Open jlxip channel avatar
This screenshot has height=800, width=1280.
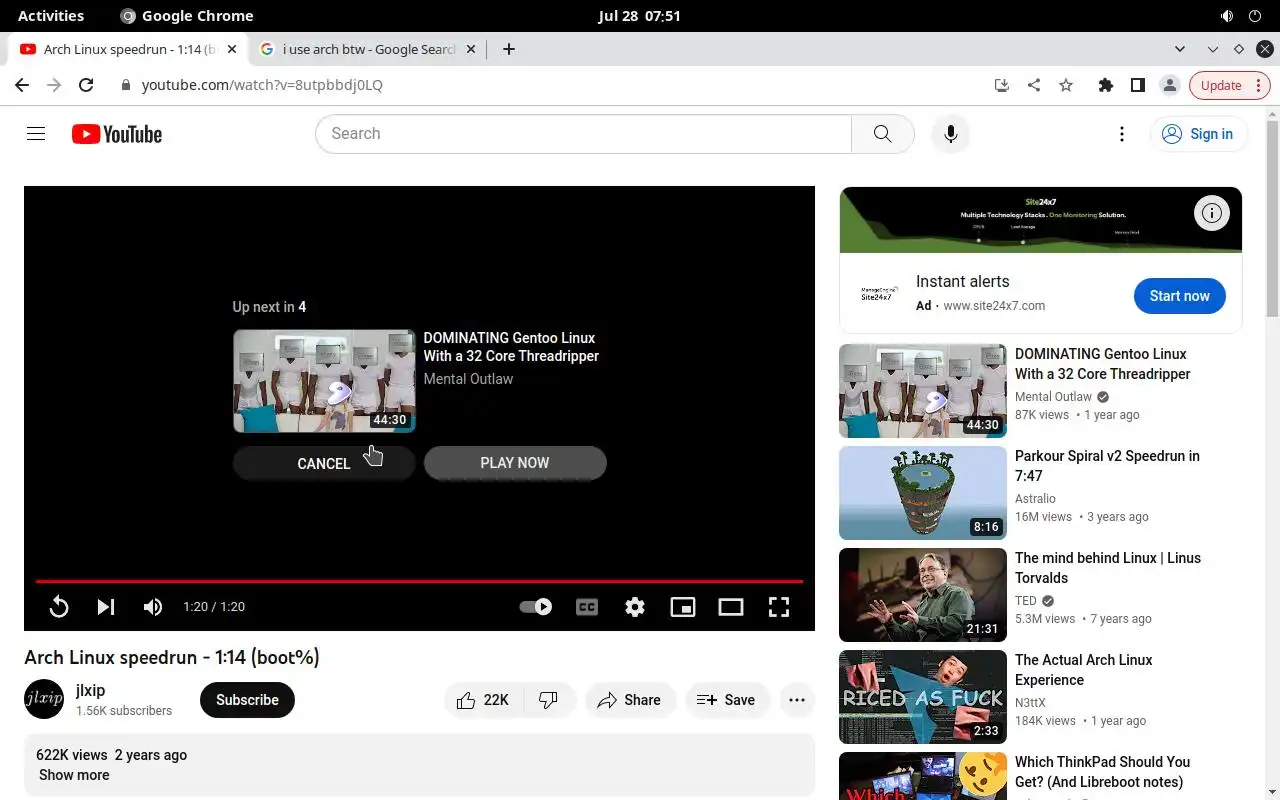pos(44,699)
